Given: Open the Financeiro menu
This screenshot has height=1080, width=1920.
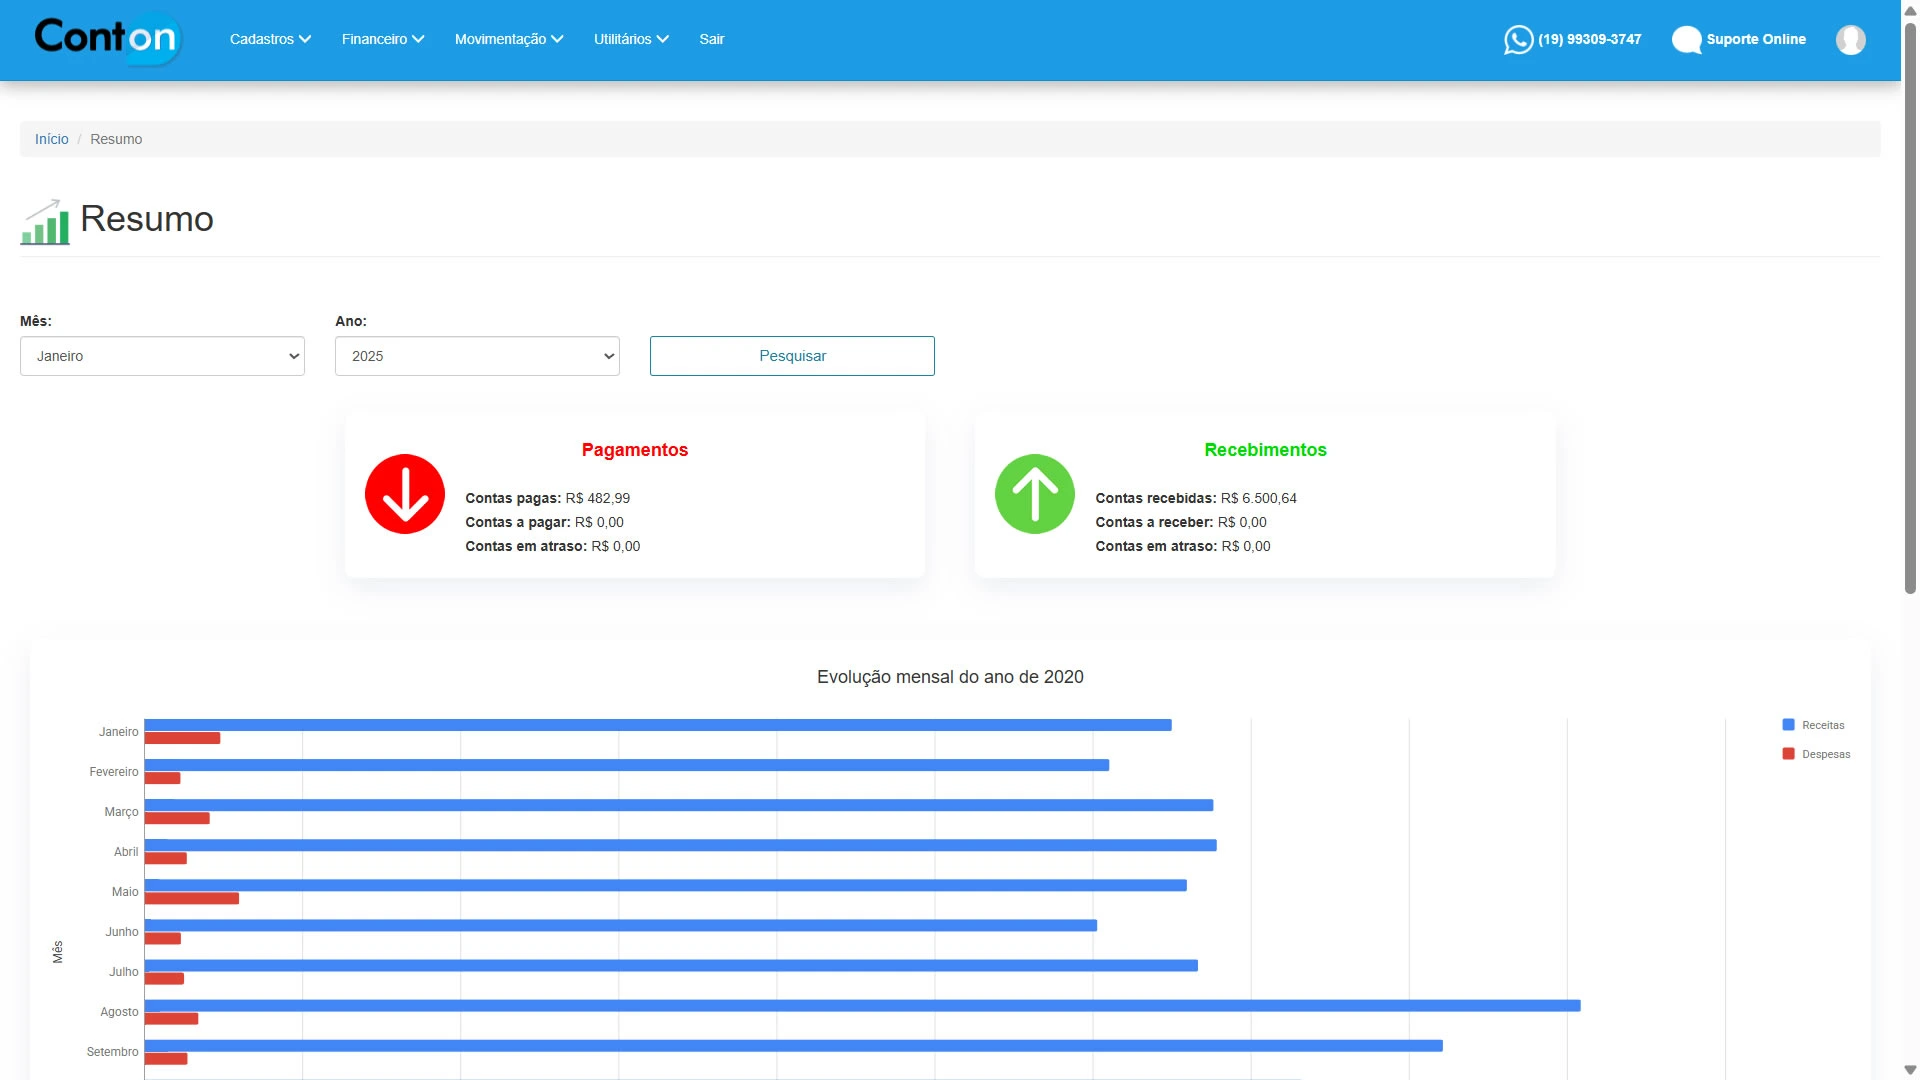Looking at the screenshot, I should point(382,39).
